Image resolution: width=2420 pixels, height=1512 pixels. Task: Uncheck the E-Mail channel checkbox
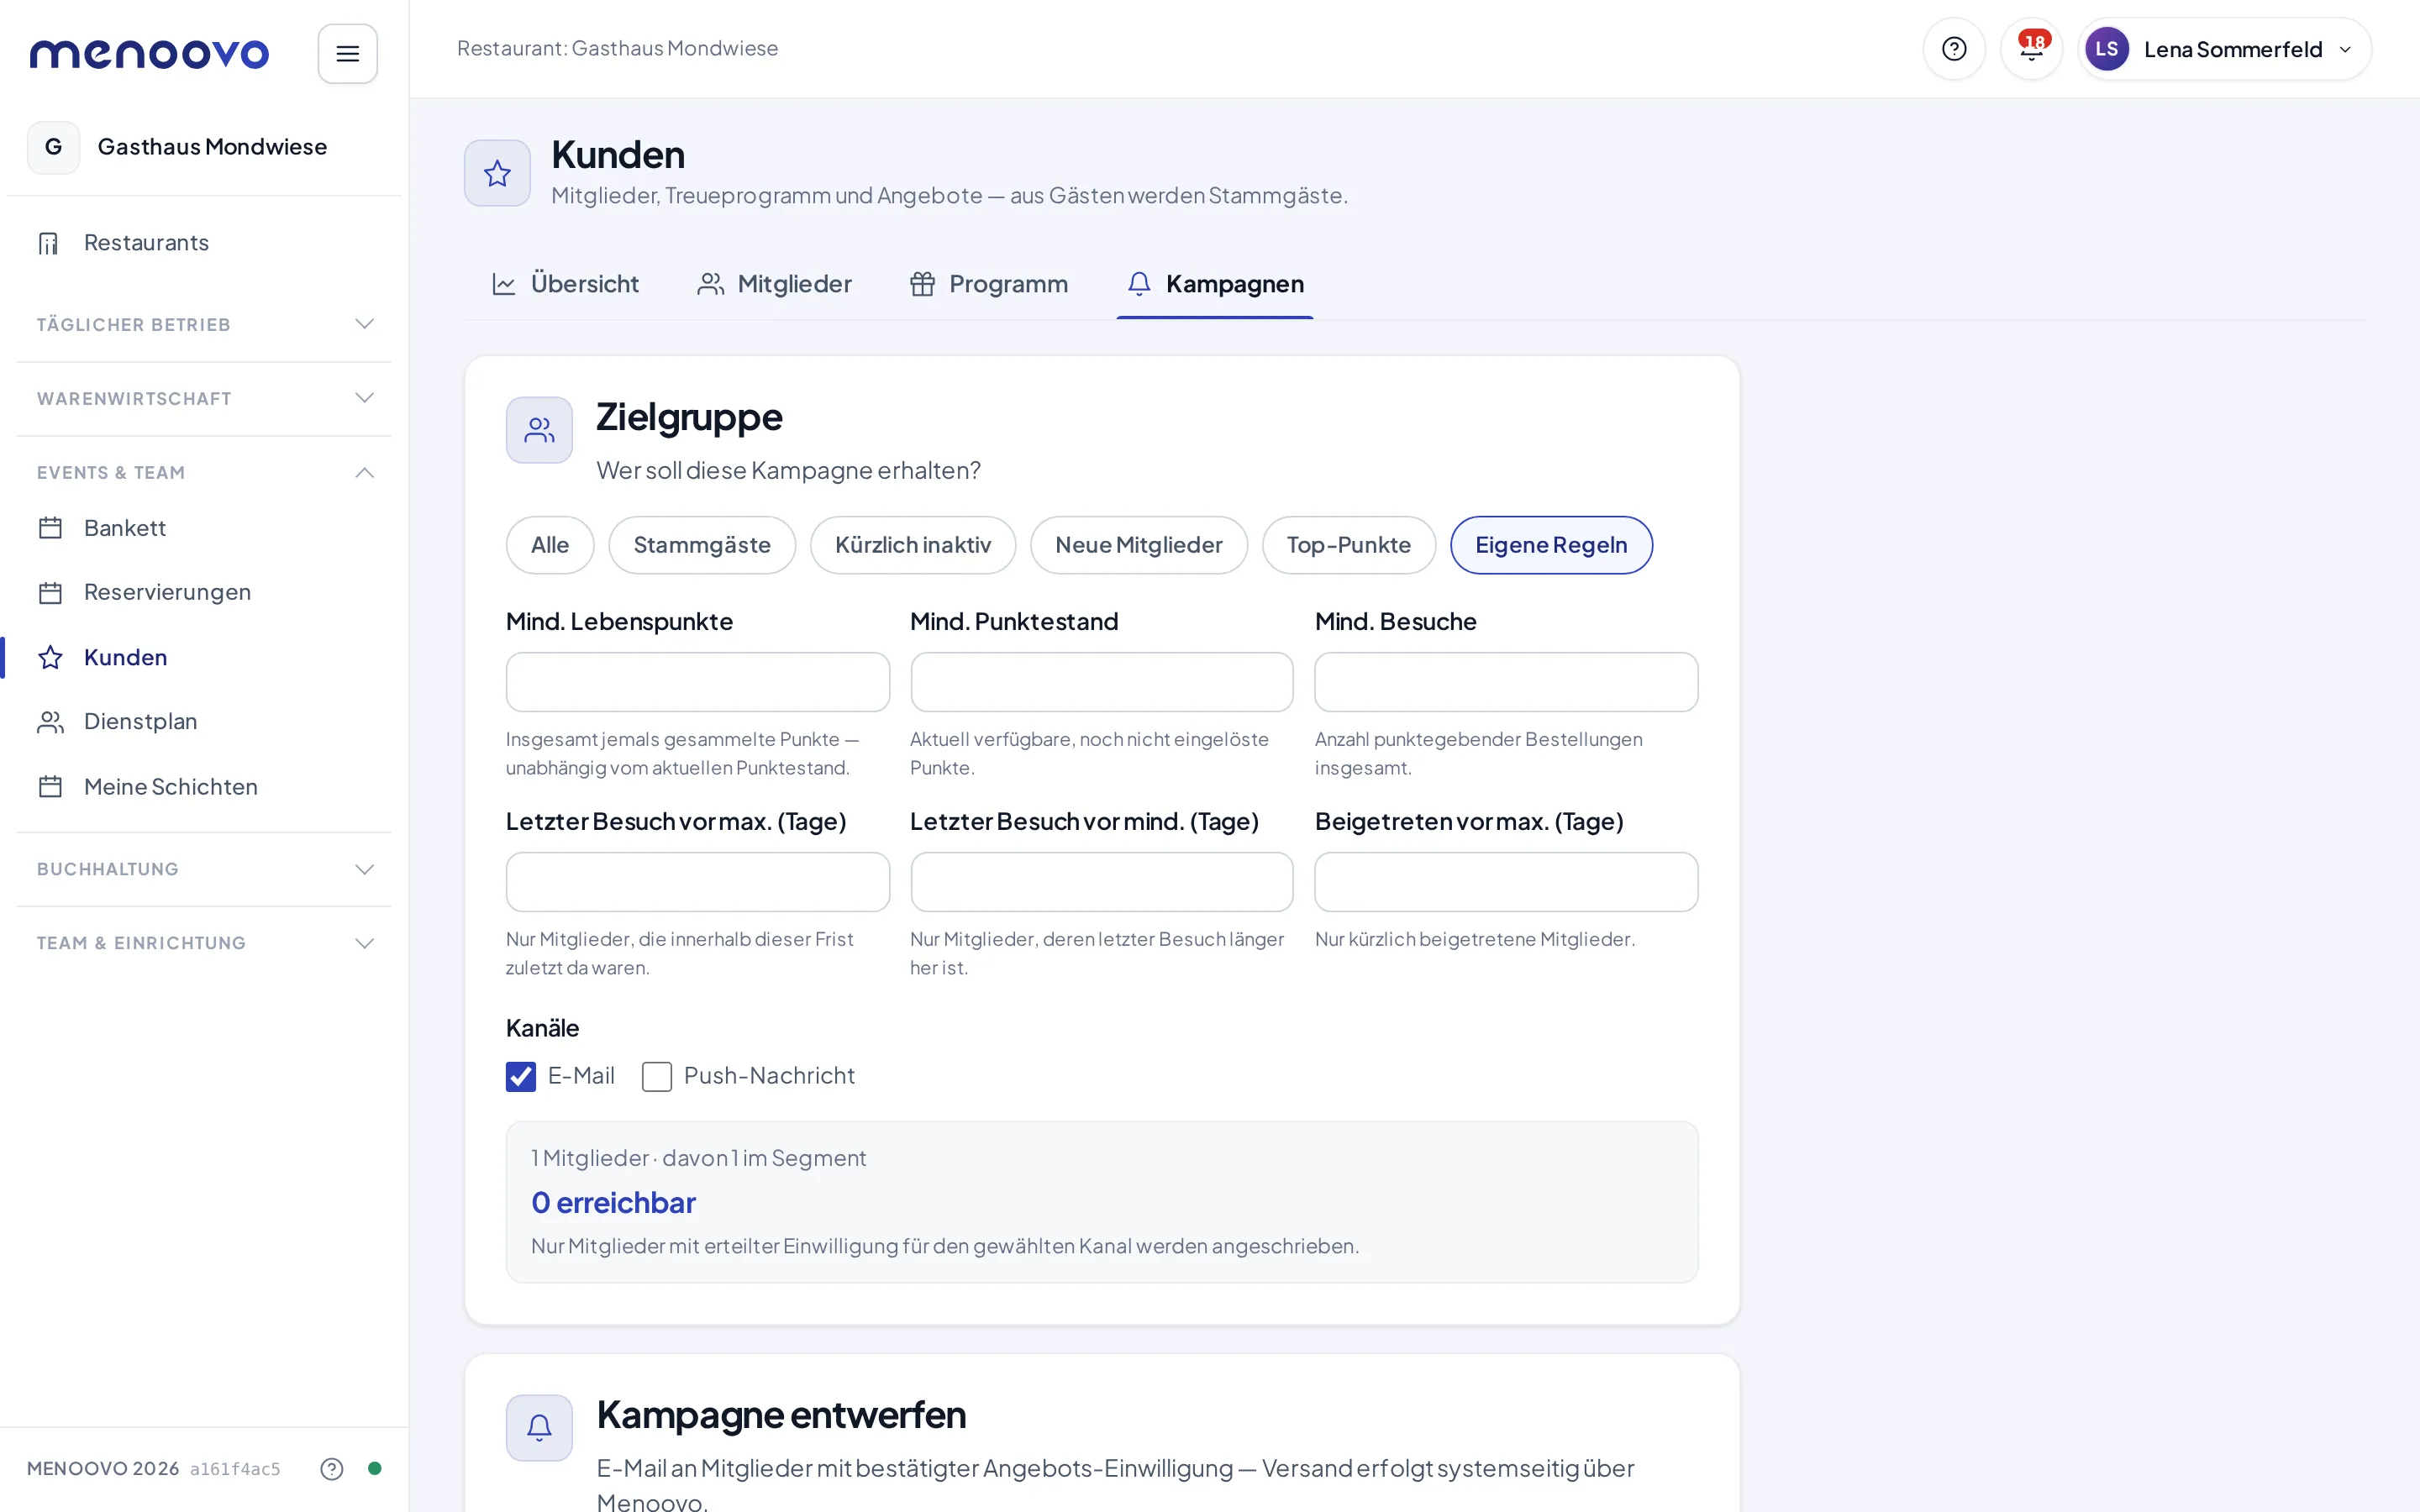coord(521,1076)
